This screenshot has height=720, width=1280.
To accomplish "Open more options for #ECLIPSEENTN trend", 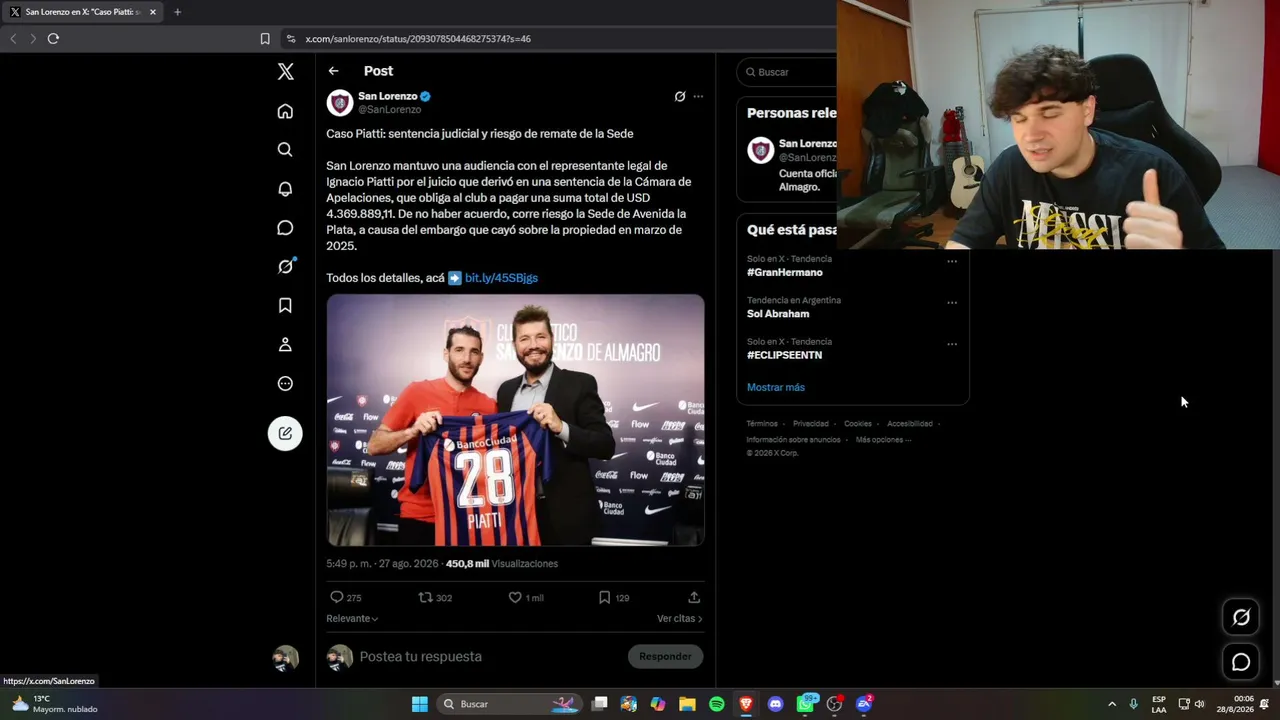I will click(x=952, y=344).
